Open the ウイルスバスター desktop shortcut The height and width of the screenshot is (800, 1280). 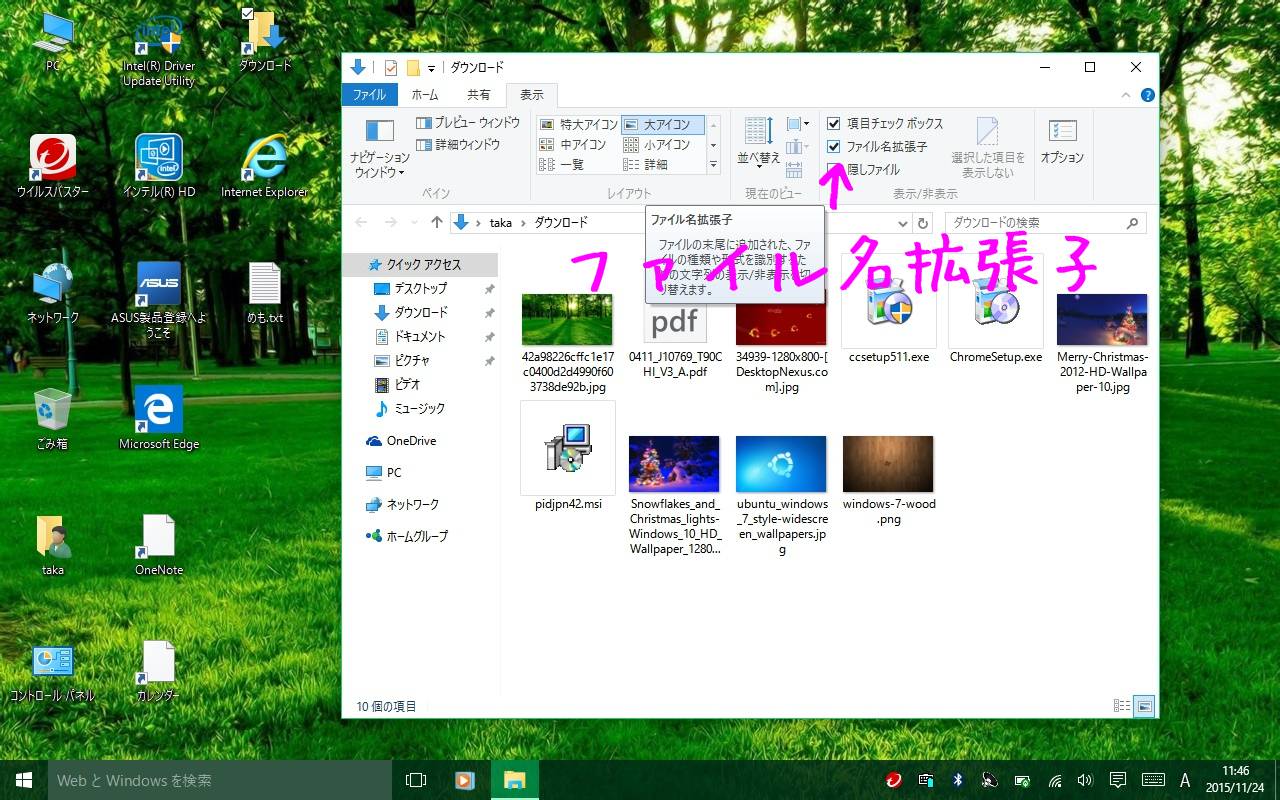53,167
